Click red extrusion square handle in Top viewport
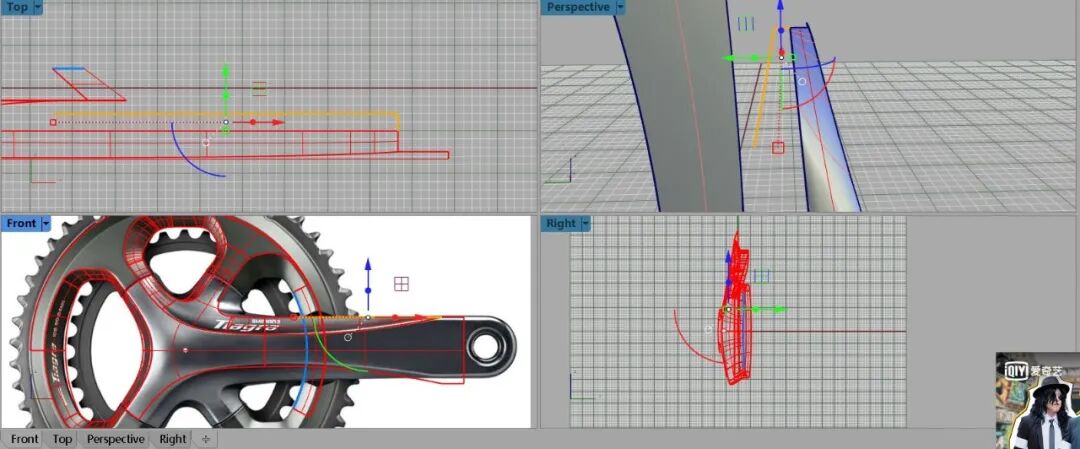 coord(53,122)
